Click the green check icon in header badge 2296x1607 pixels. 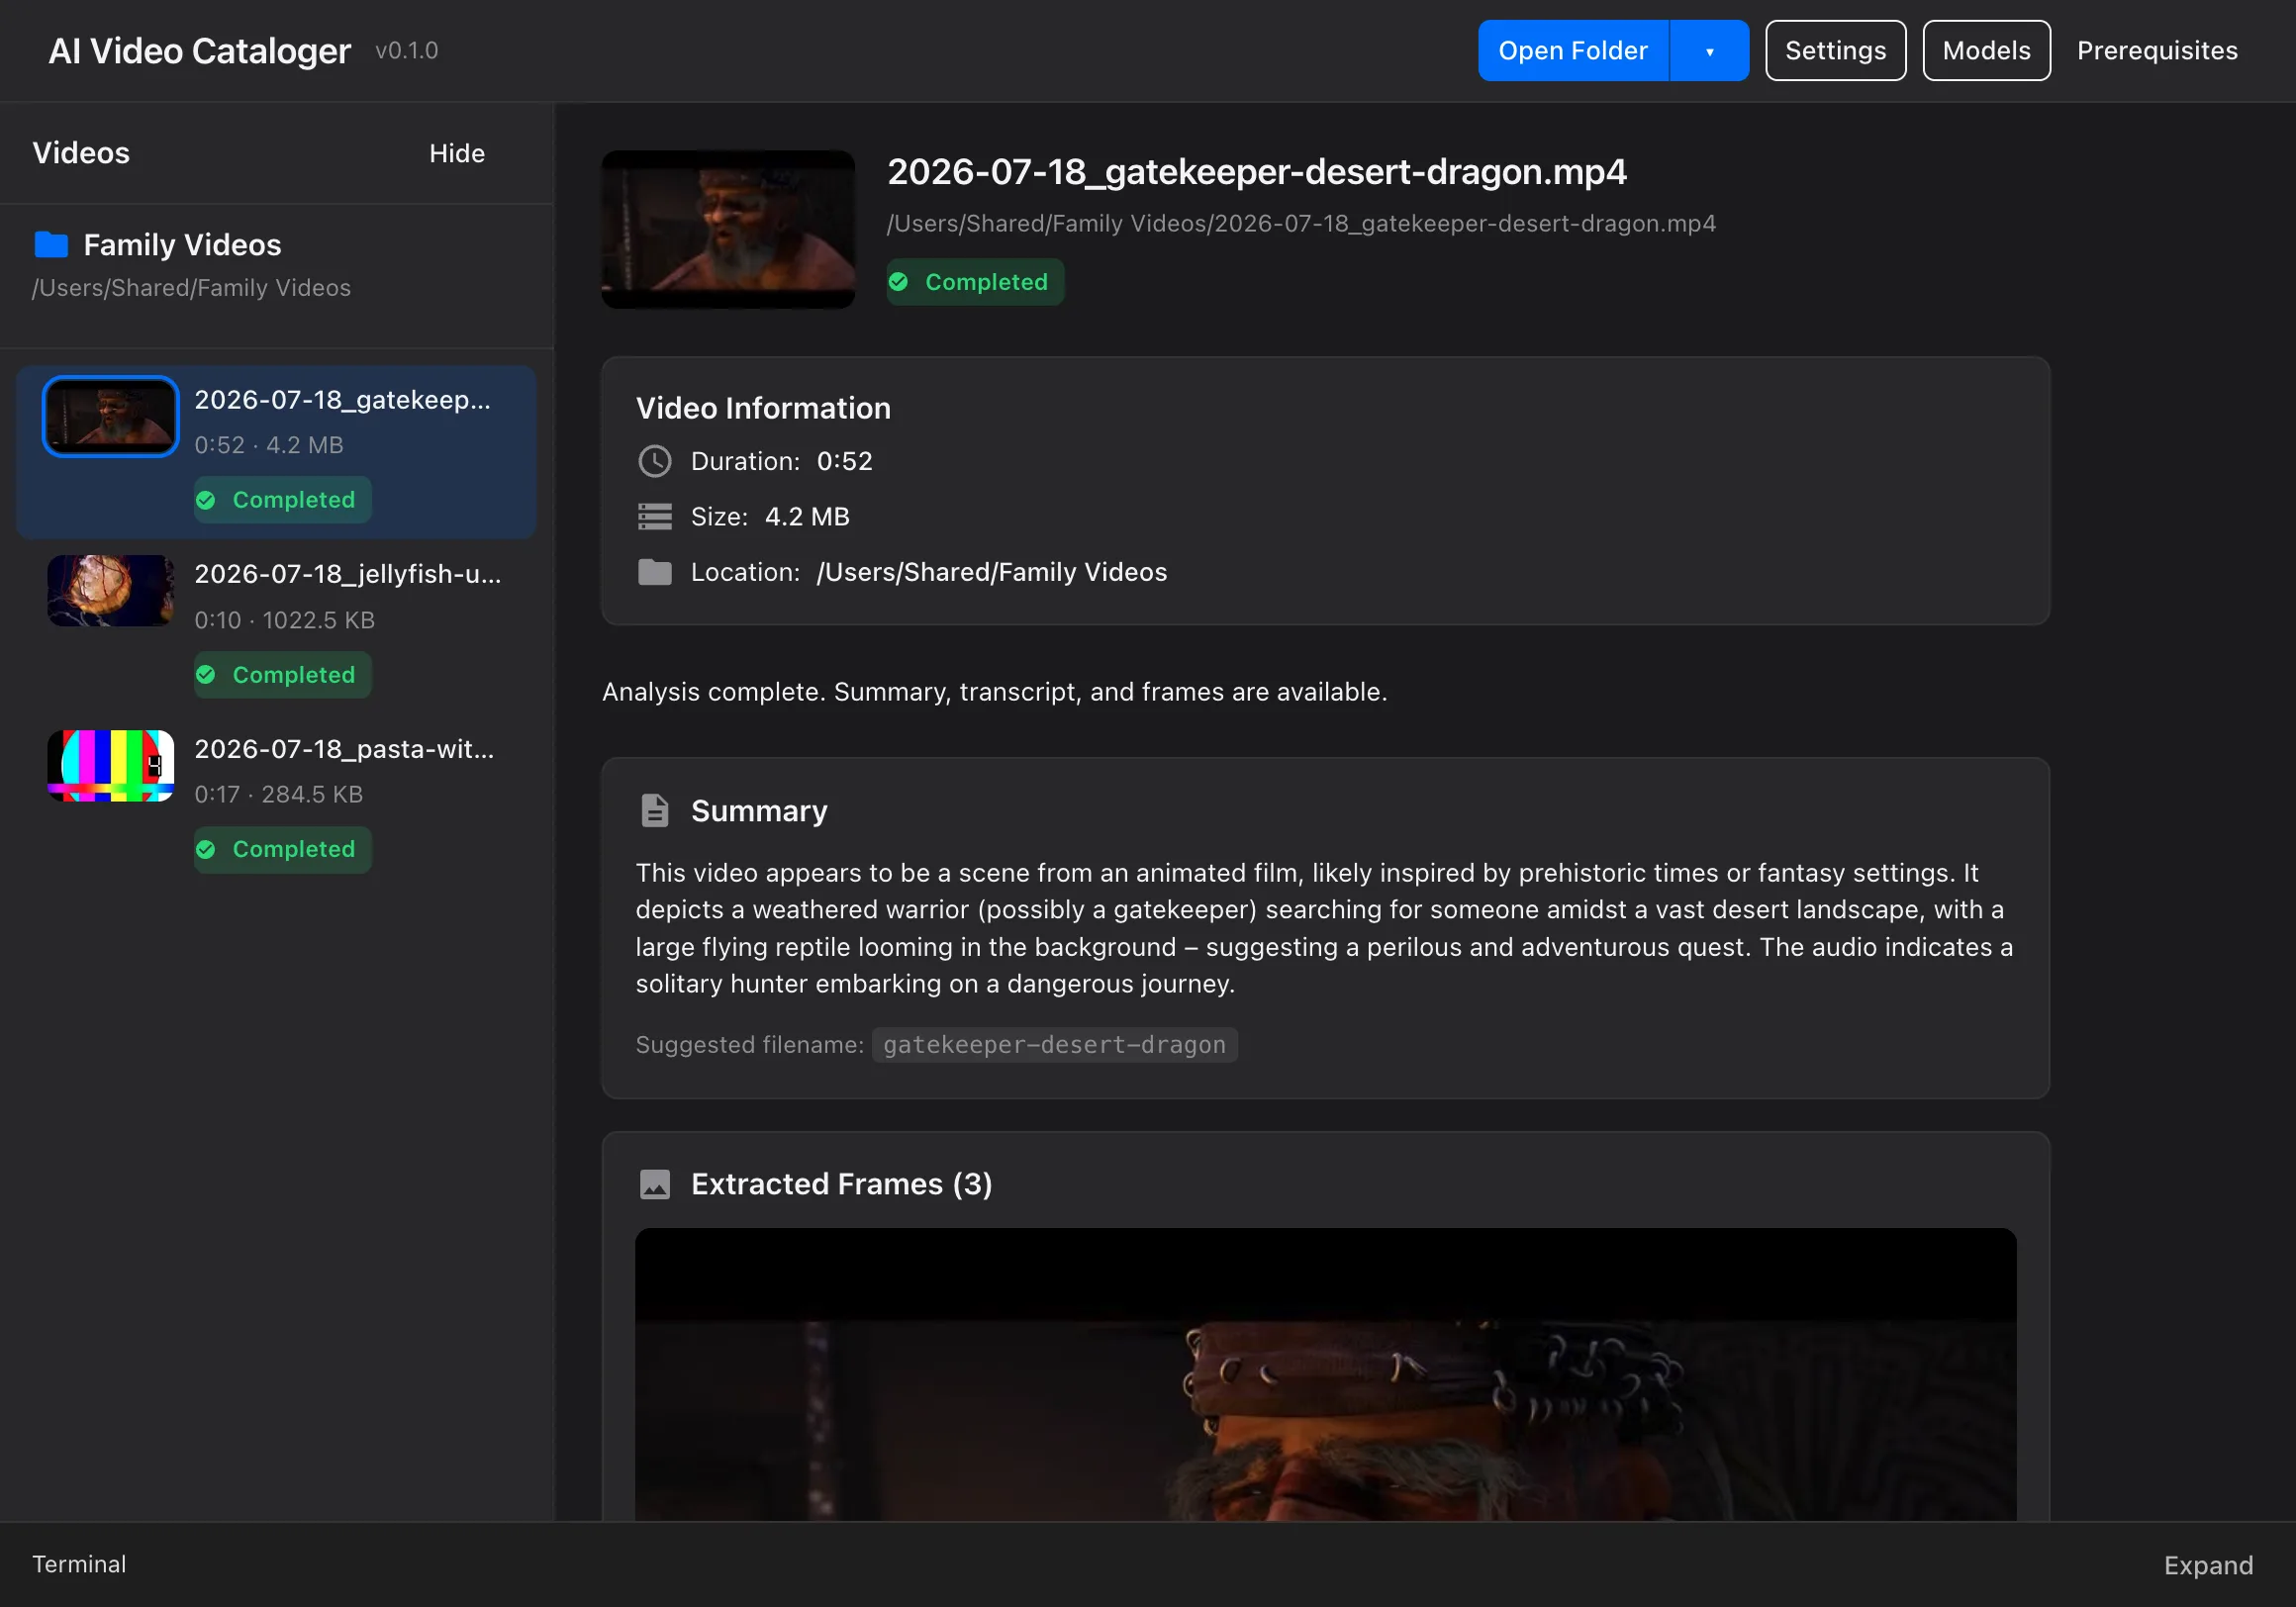898,281
